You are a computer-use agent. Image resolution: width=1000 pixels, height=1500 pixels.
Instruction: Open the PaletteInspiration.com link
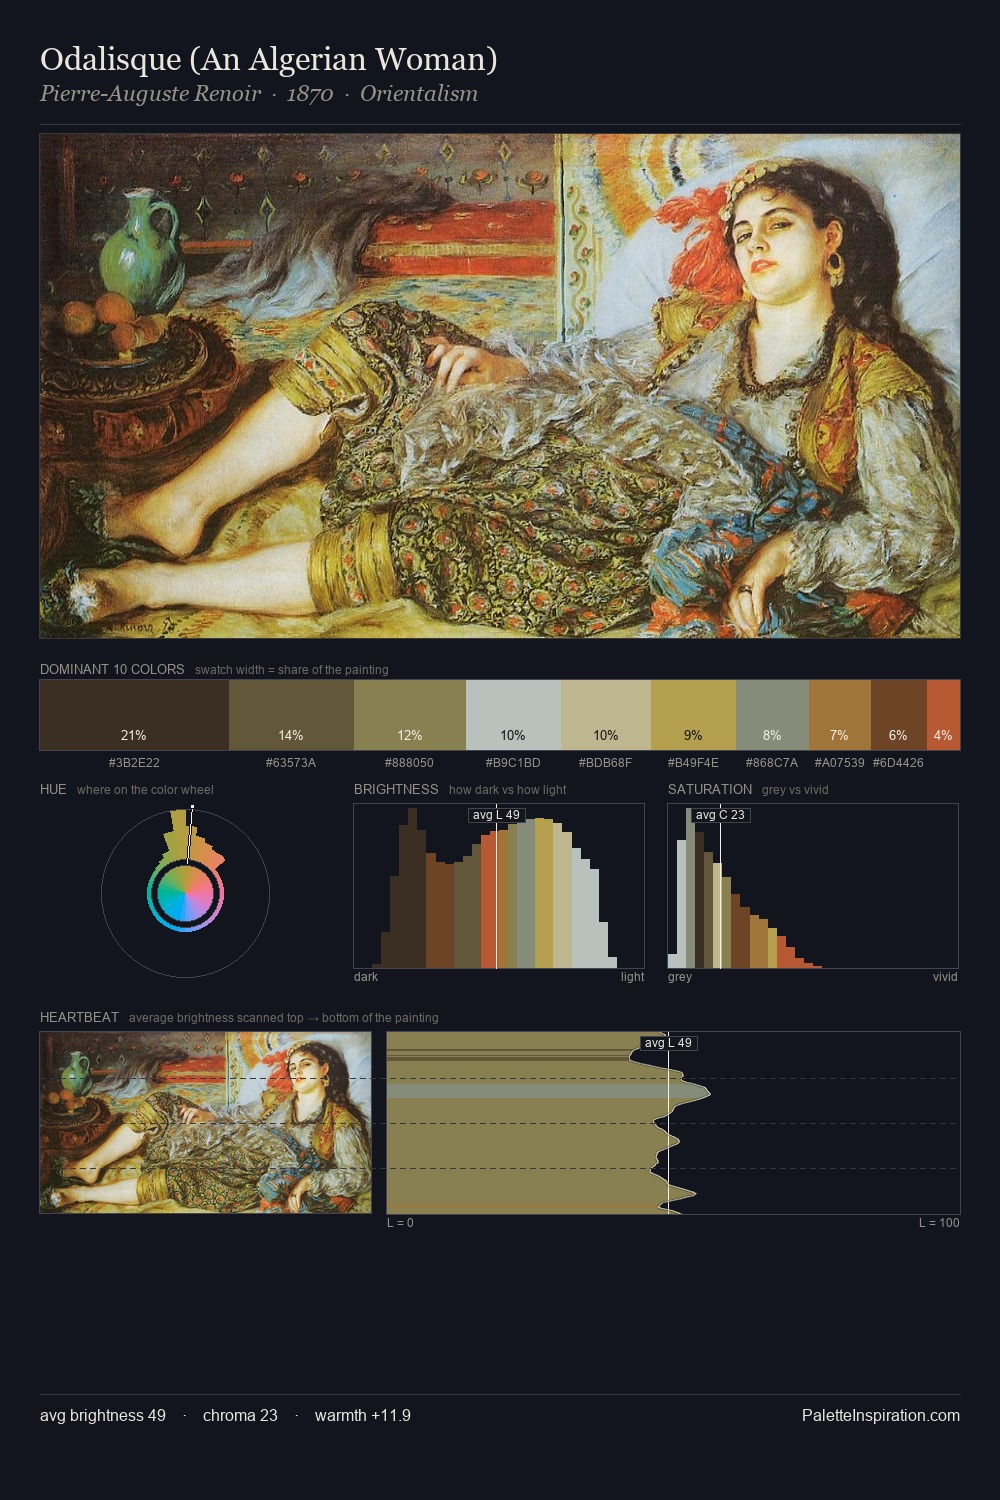881,1416
